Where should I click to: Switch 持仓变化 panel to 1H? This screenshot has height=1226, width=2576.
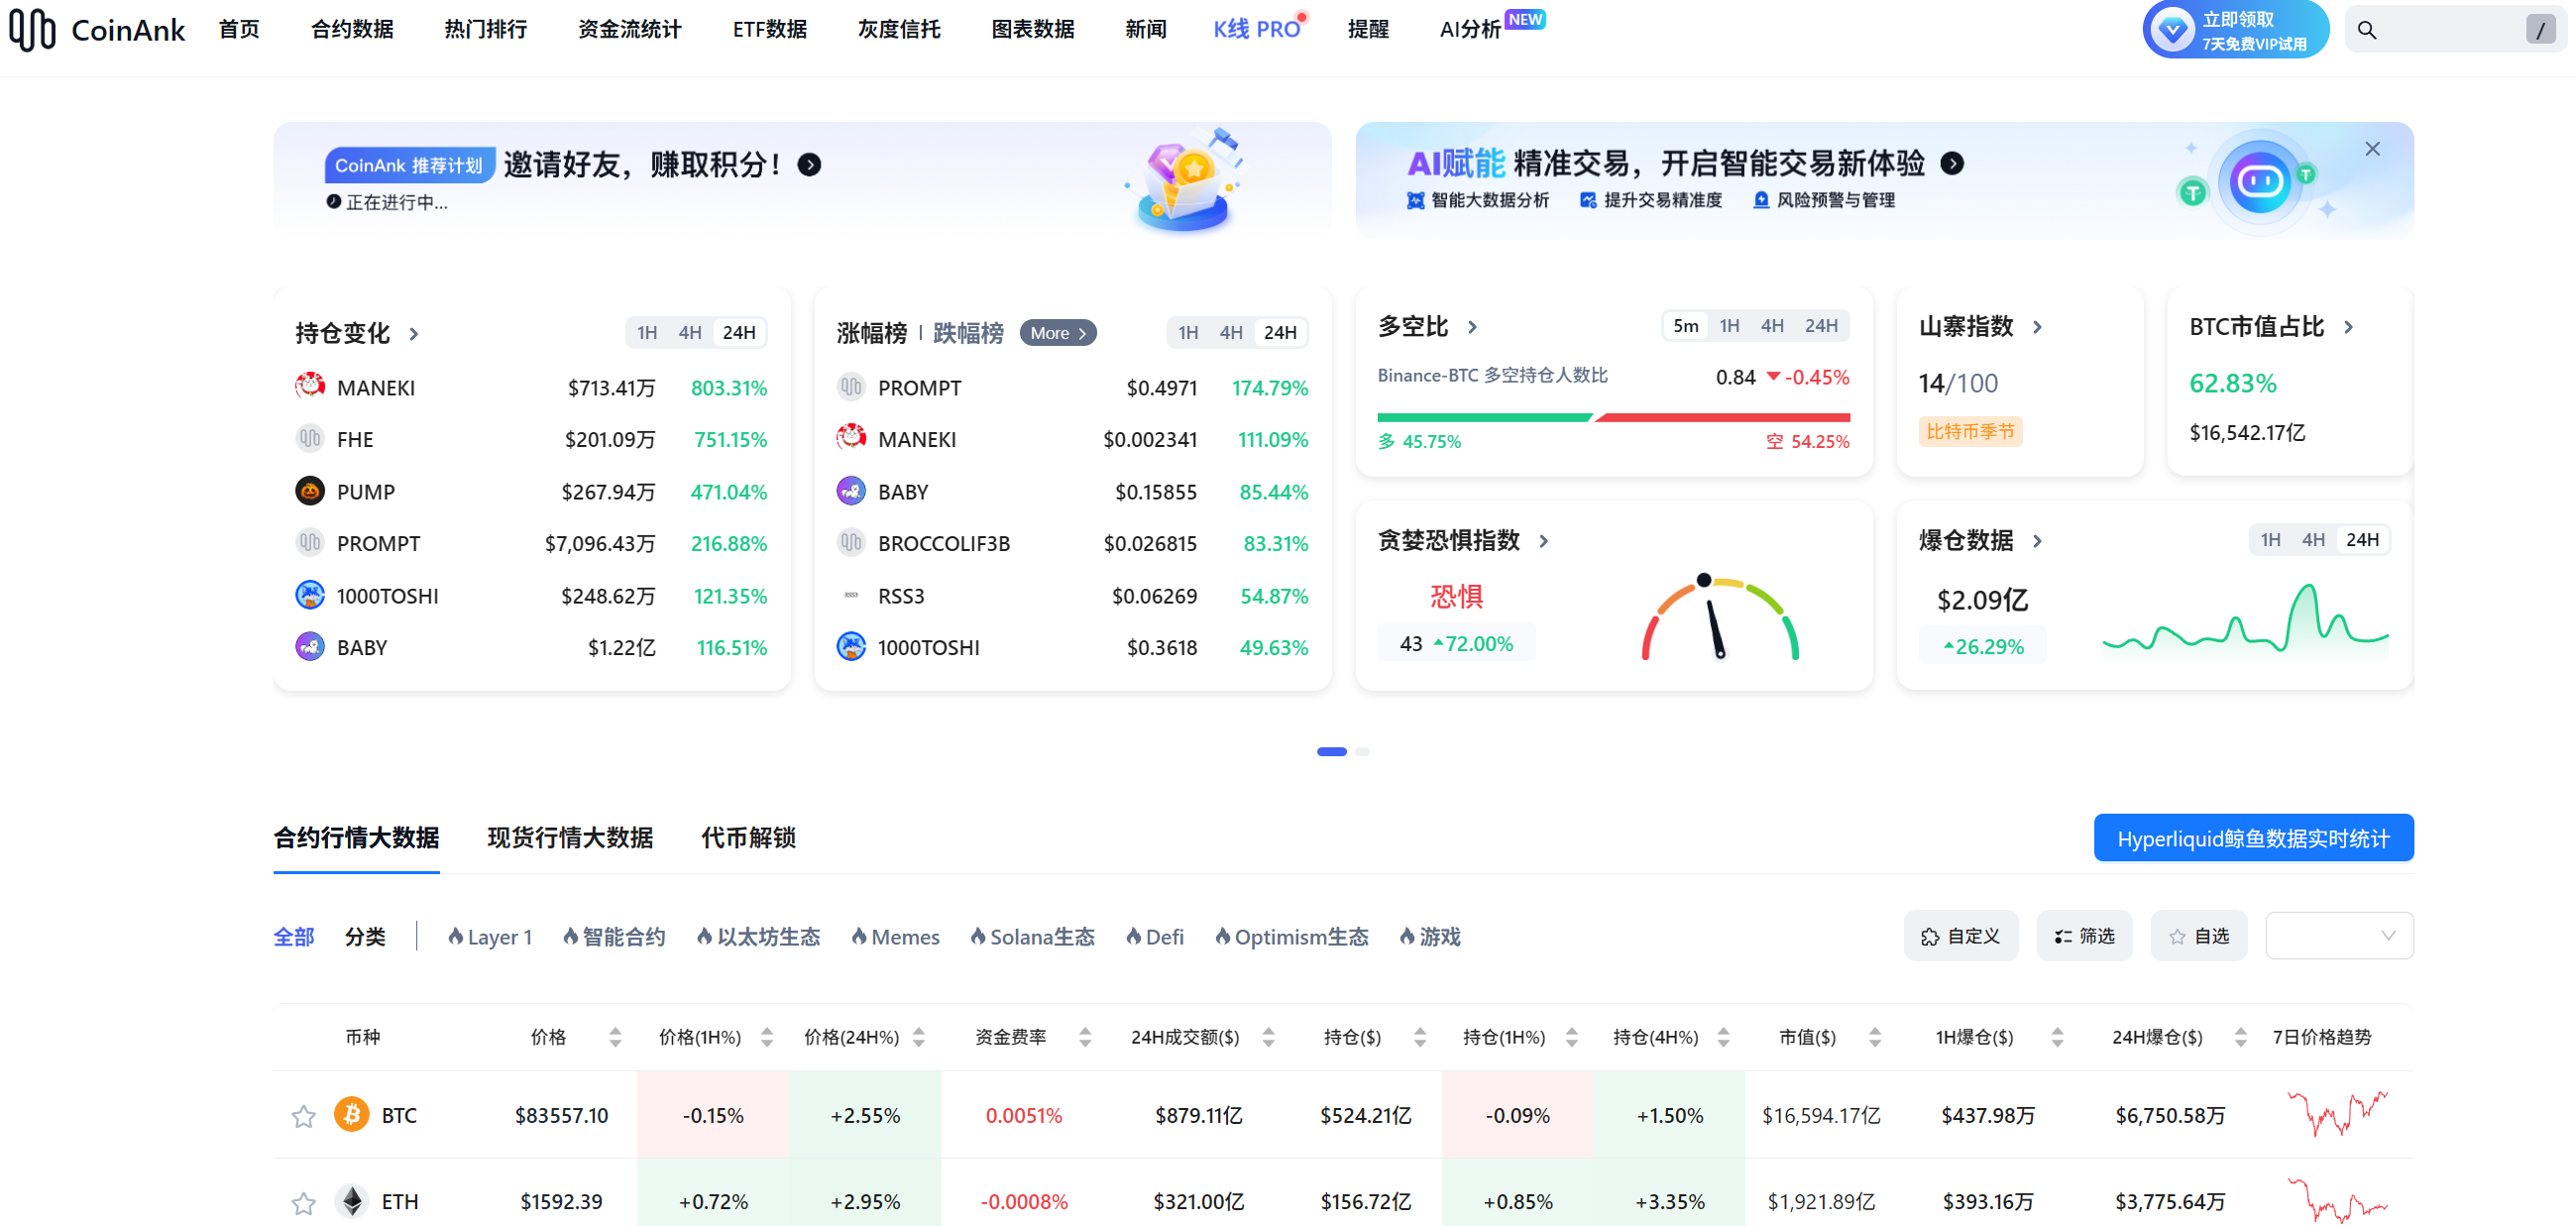[x=647, y=333]
